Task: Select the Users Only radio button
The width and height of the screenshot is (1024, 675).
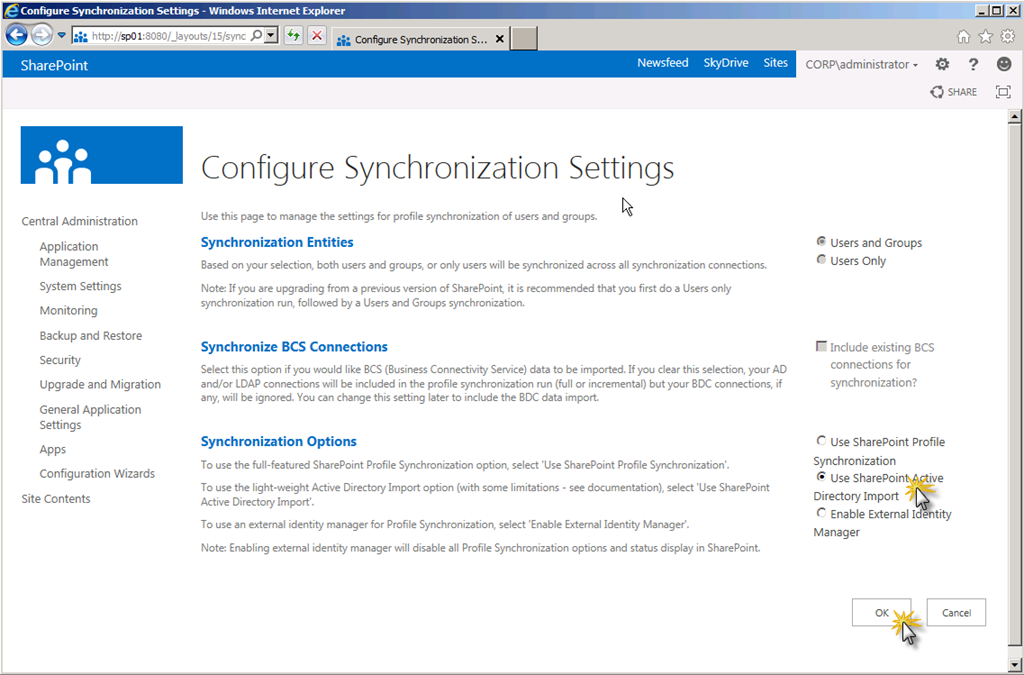Action: point(822,260)
